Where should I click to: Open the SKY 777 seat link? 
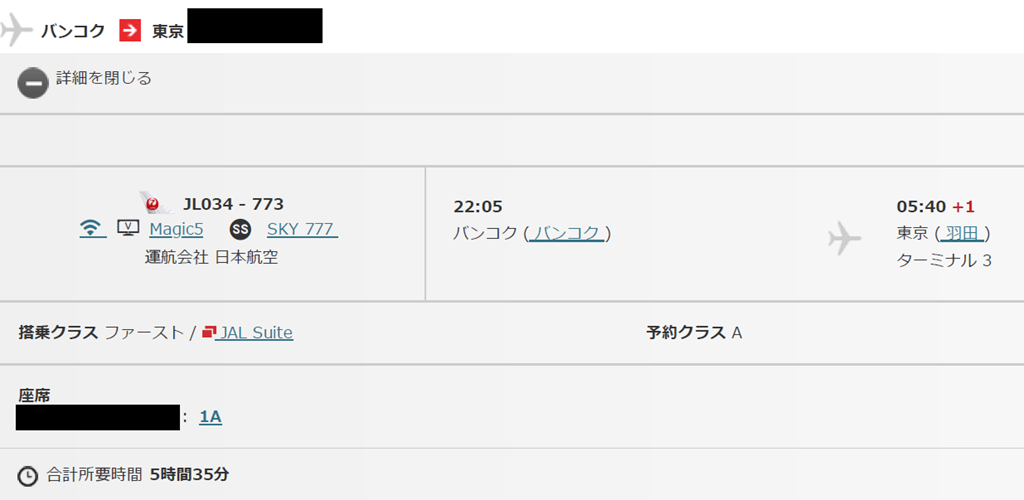click(302, 230)
